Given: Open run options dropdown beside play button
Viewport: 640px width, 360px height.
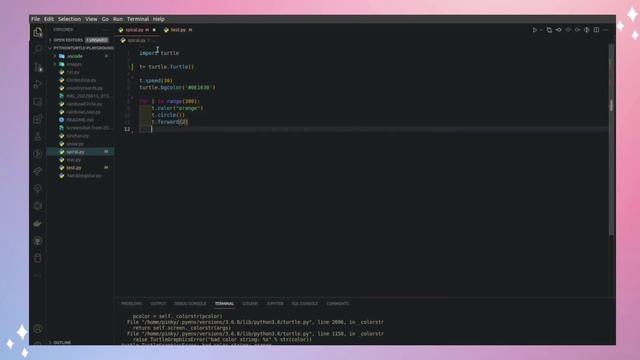Looking at the screenshot, I should pos(541,30).
